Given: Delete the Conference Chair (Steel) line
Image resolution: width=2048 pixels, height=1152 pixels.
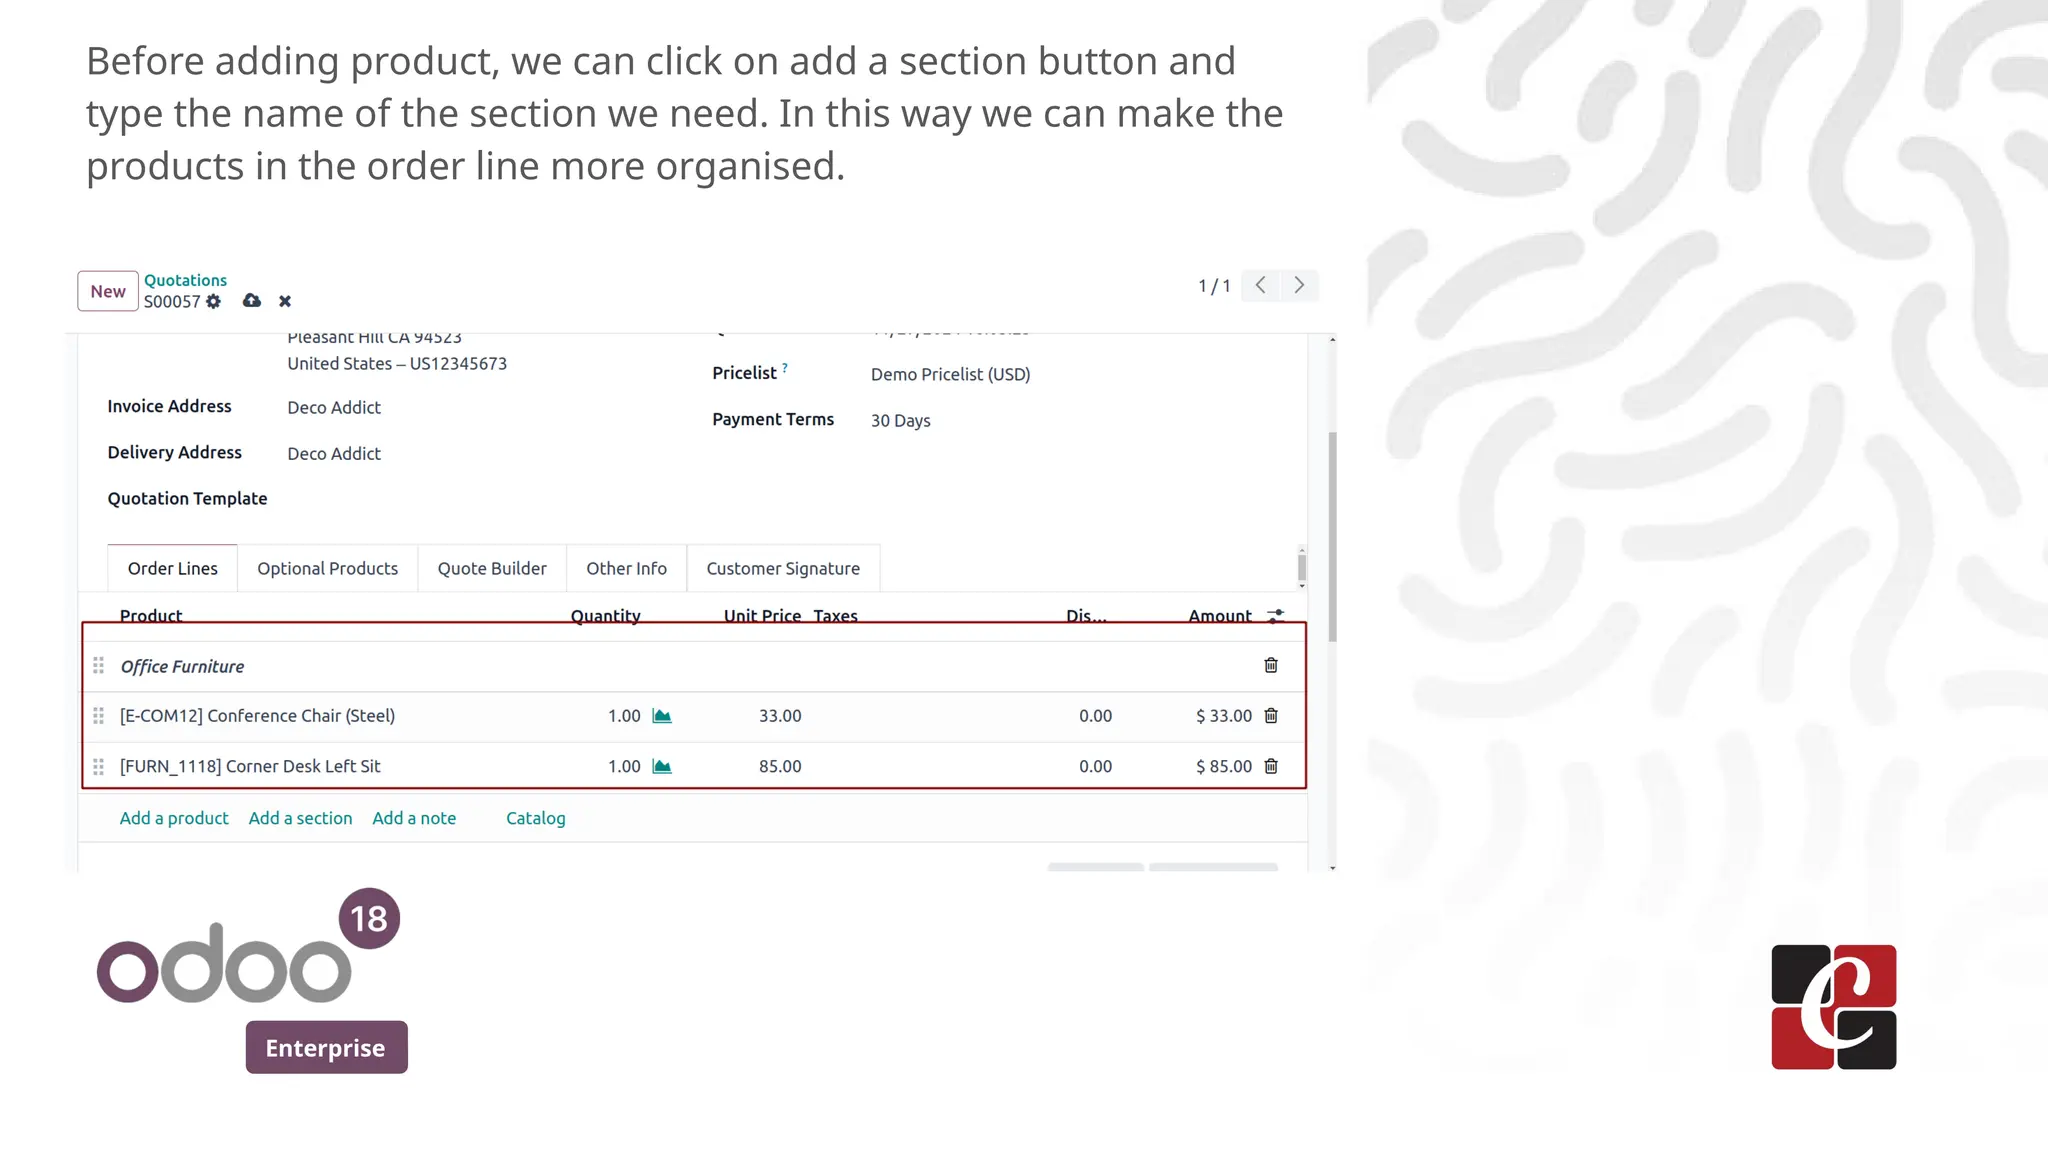Looking at the screenshot, I should [1271, 715].
